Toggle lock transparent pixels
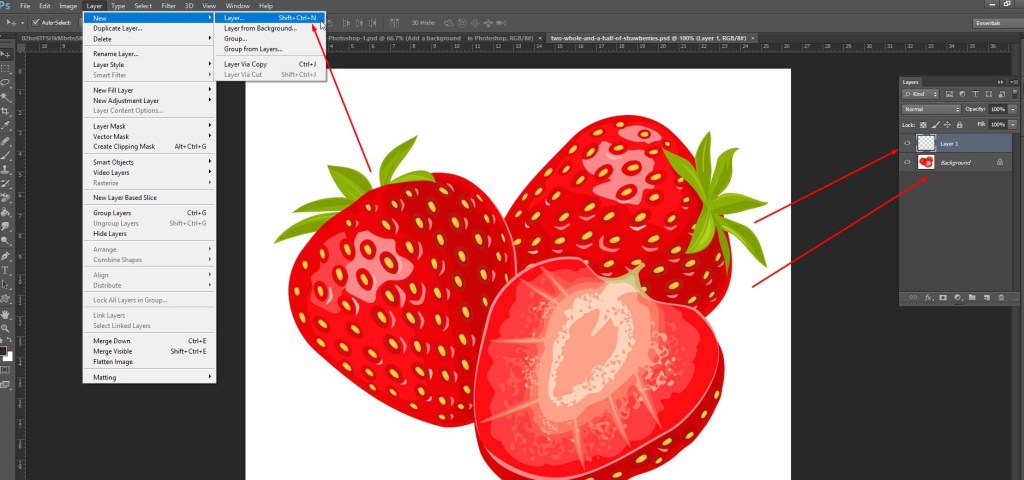Viewport: 1024px width, 480px height. [923, 125]
